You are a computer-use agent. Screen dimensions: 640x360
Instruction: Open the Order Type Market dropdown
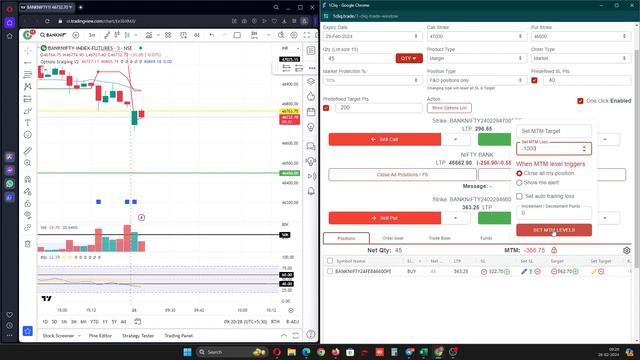(580, 58)
